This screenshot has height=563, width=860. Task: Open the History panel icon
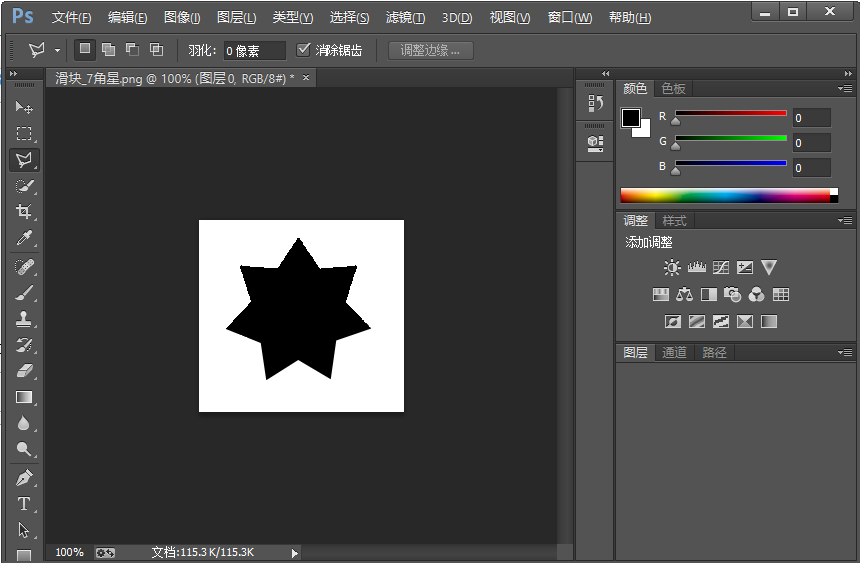(x=595, y=103)
